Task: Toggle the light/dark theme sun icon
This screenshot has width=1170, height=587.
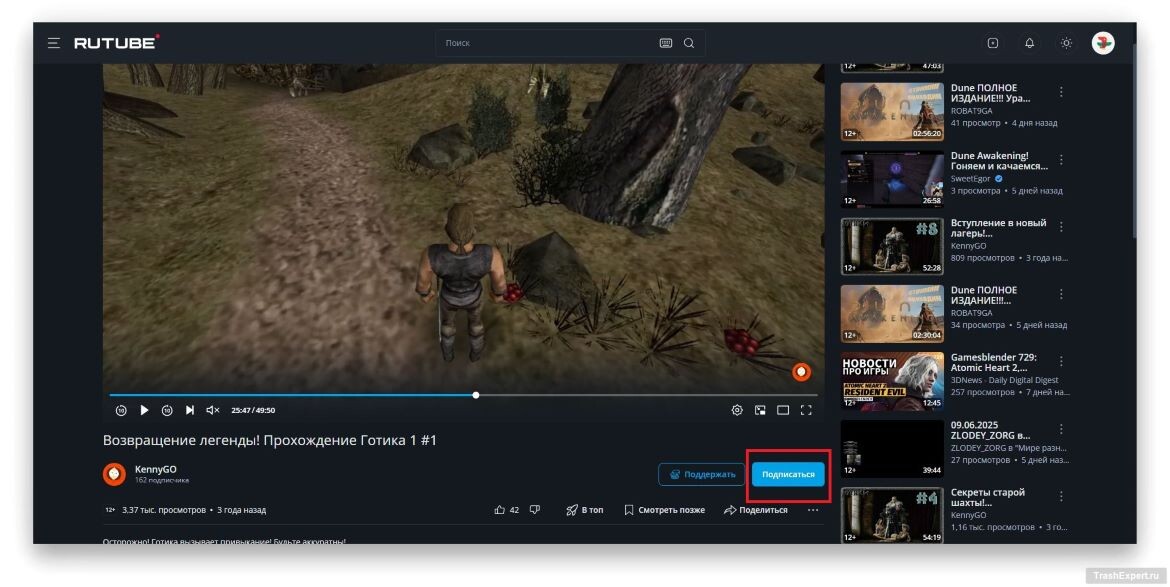Action: pyautogui.click(x=1066, y=43)
